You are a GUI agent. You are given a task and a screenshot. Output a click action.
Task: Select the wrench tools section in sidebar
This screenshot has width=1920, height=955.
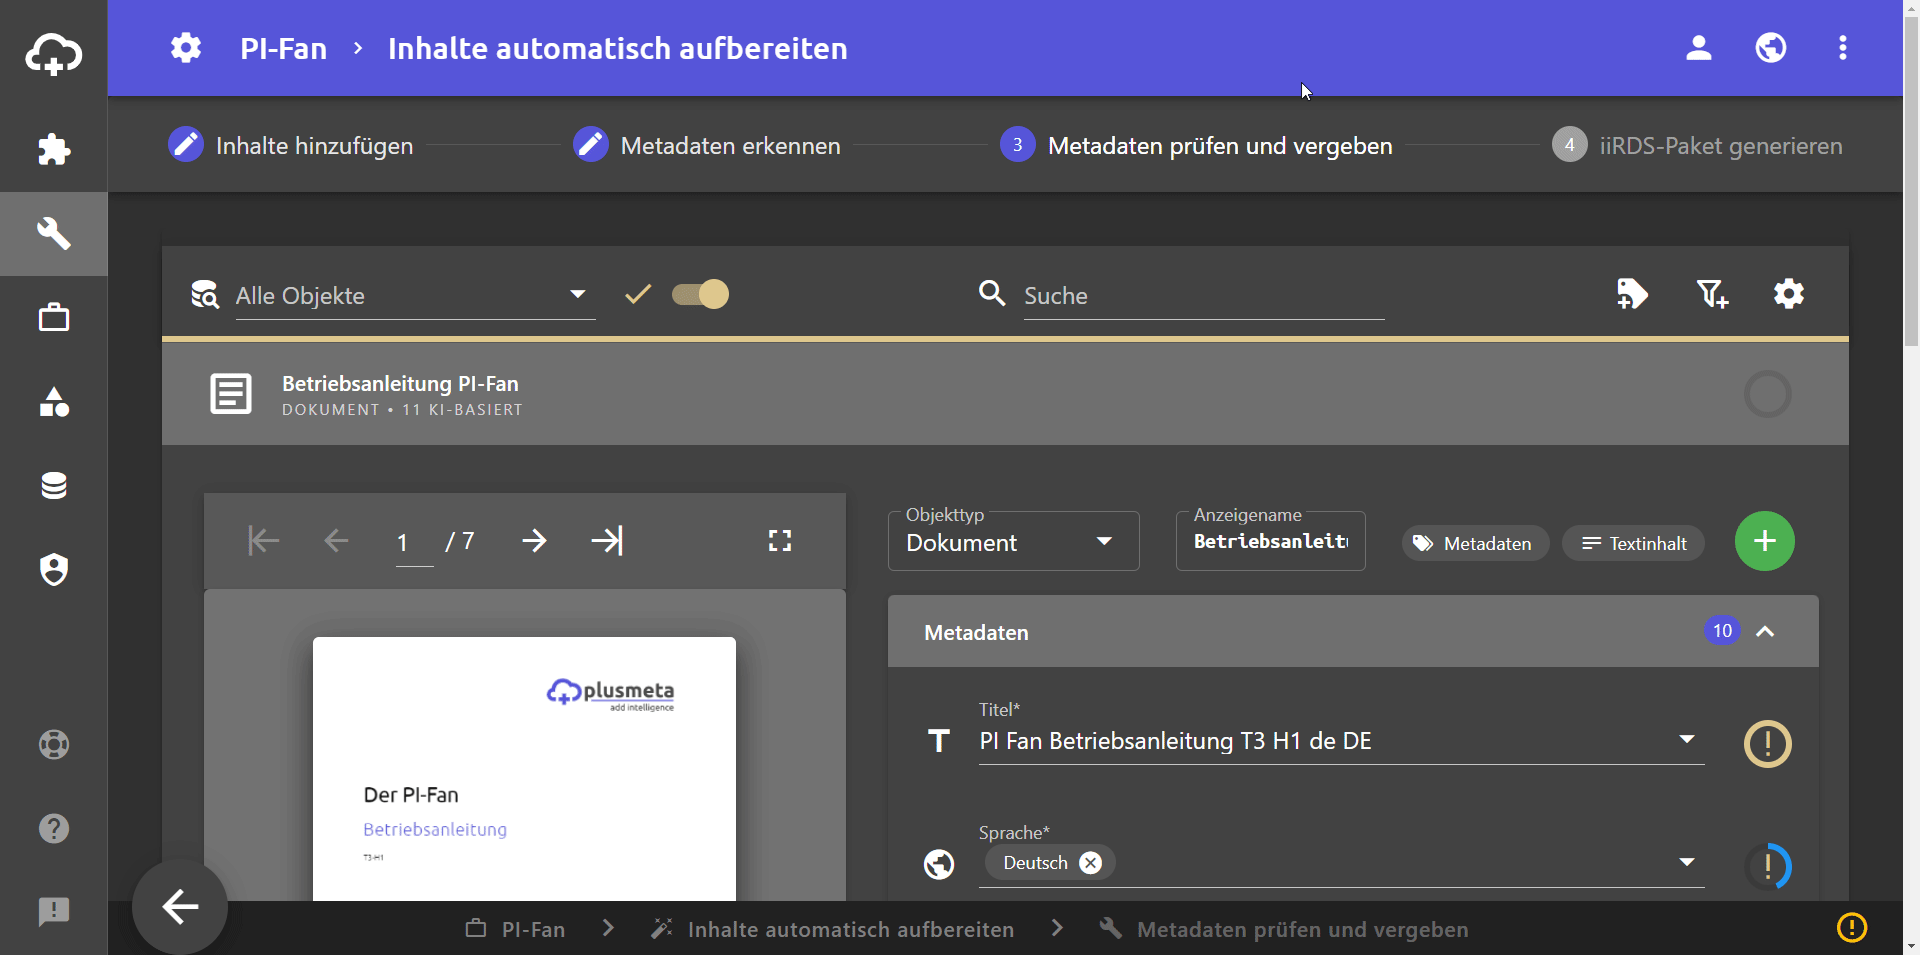tap(54, 234)
